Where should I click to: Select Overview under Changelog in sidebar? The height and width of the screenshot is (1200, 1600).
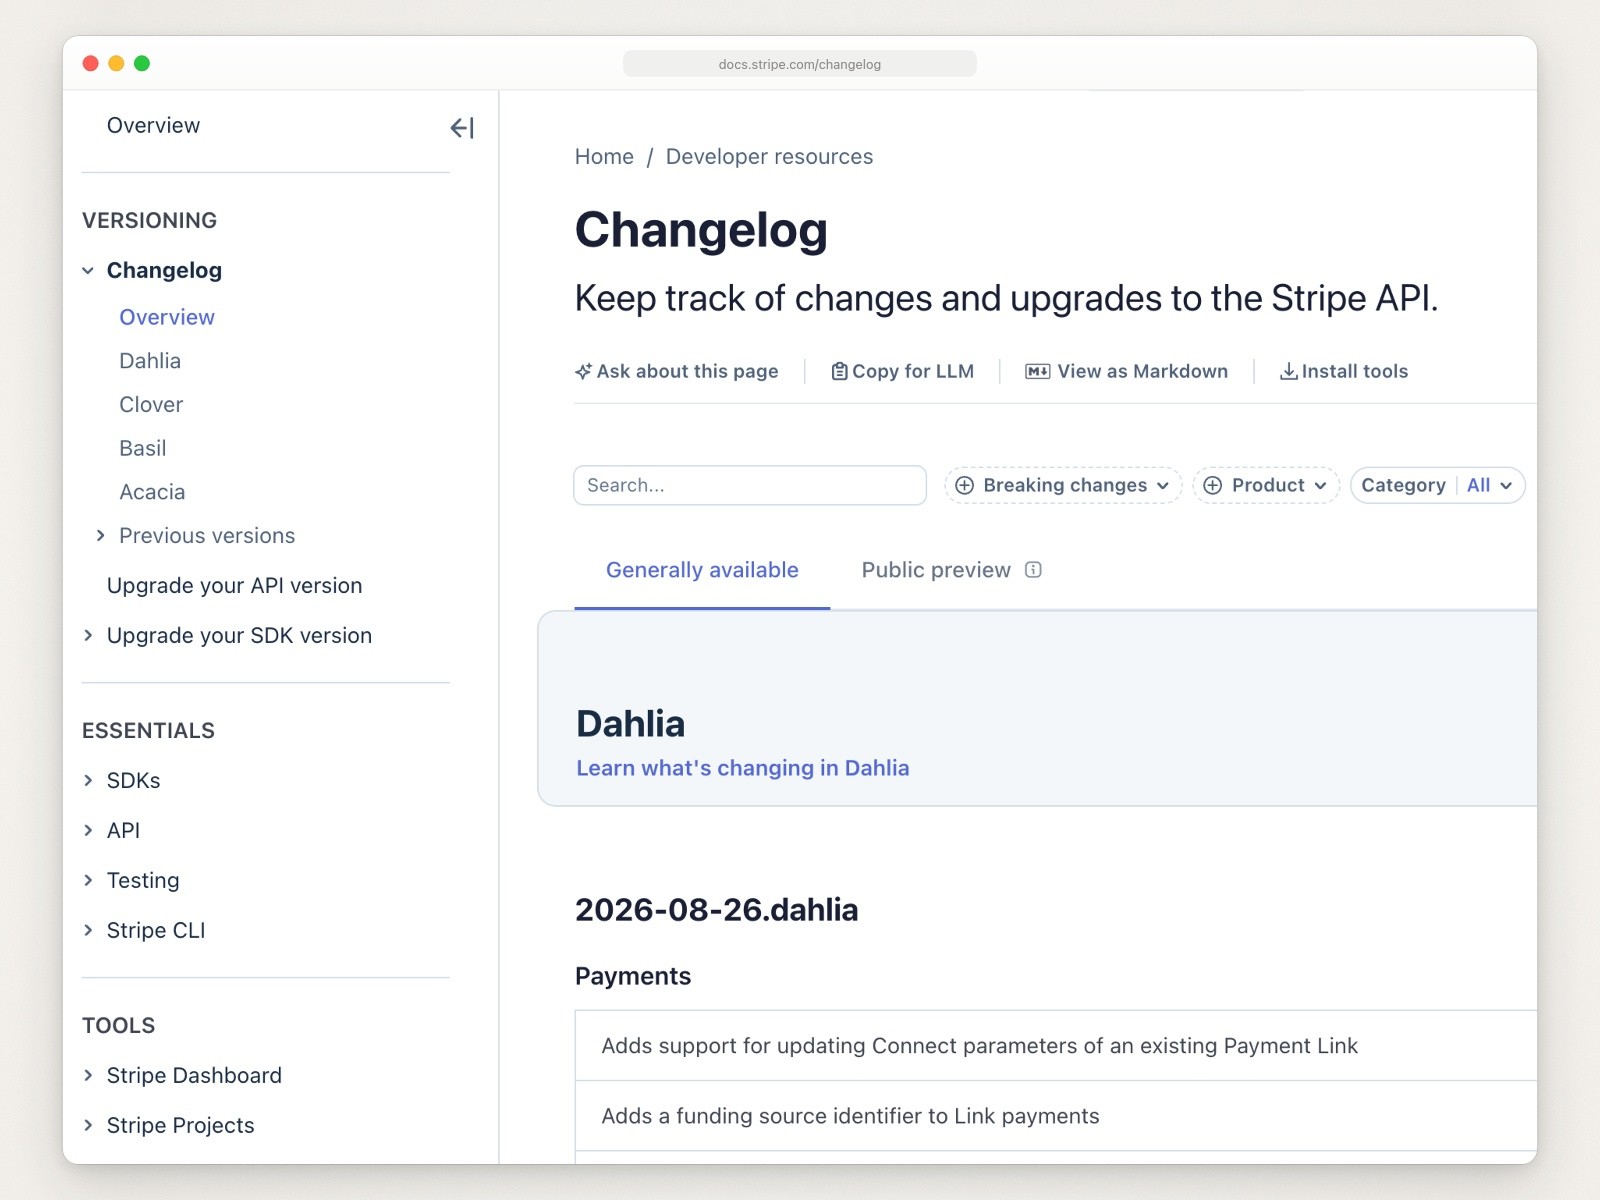coord(167,318)
